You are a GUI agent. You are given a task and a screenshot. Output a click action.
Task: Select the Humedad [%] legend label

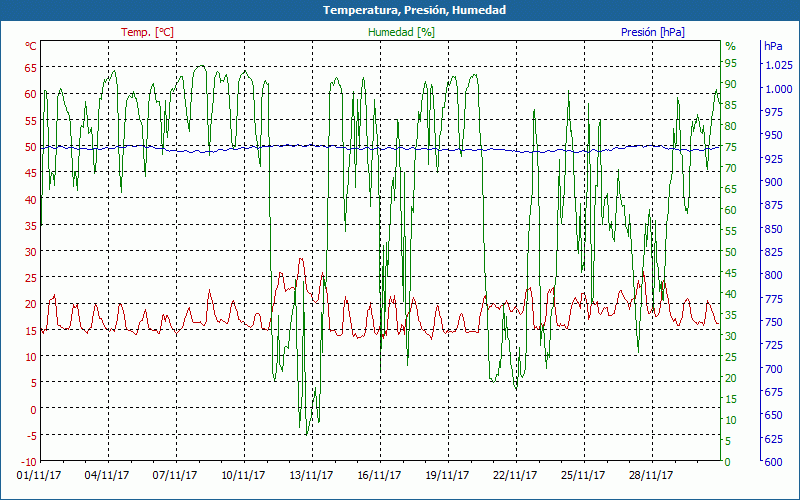coord(401,32)
